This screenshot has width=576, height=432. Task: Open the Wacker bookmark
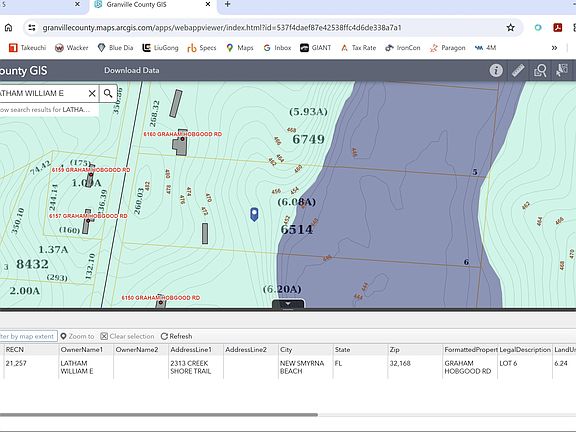[72, 48]
